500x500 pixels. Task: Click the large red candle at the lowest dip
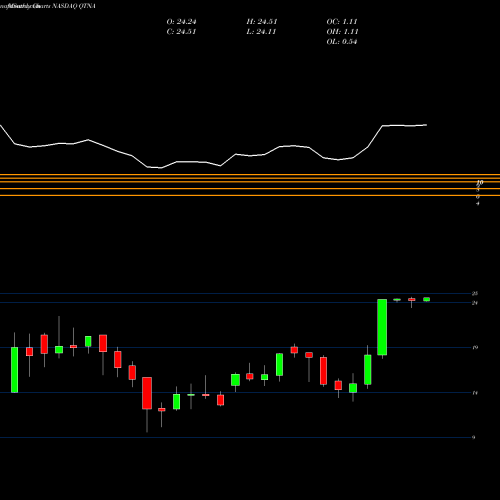[x=147, y=393]
